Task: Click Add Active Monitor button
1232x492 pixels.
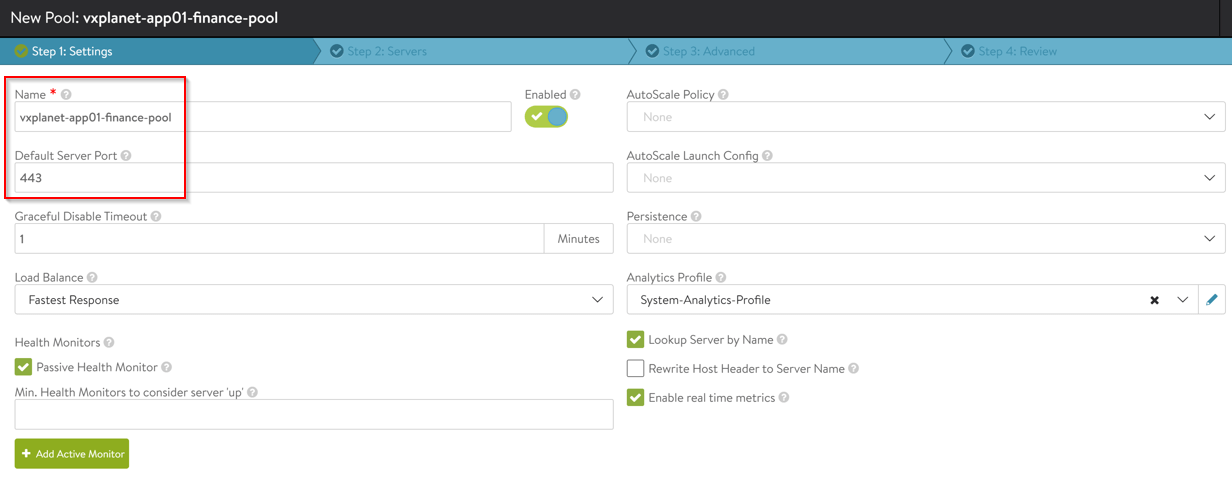Action: click(x=72, y=454)
